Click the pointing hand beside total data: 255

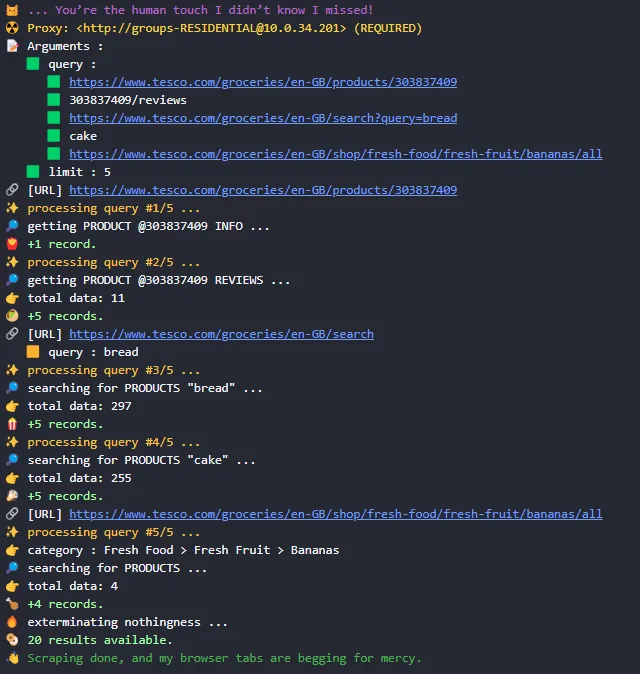(x=12, y=478)
